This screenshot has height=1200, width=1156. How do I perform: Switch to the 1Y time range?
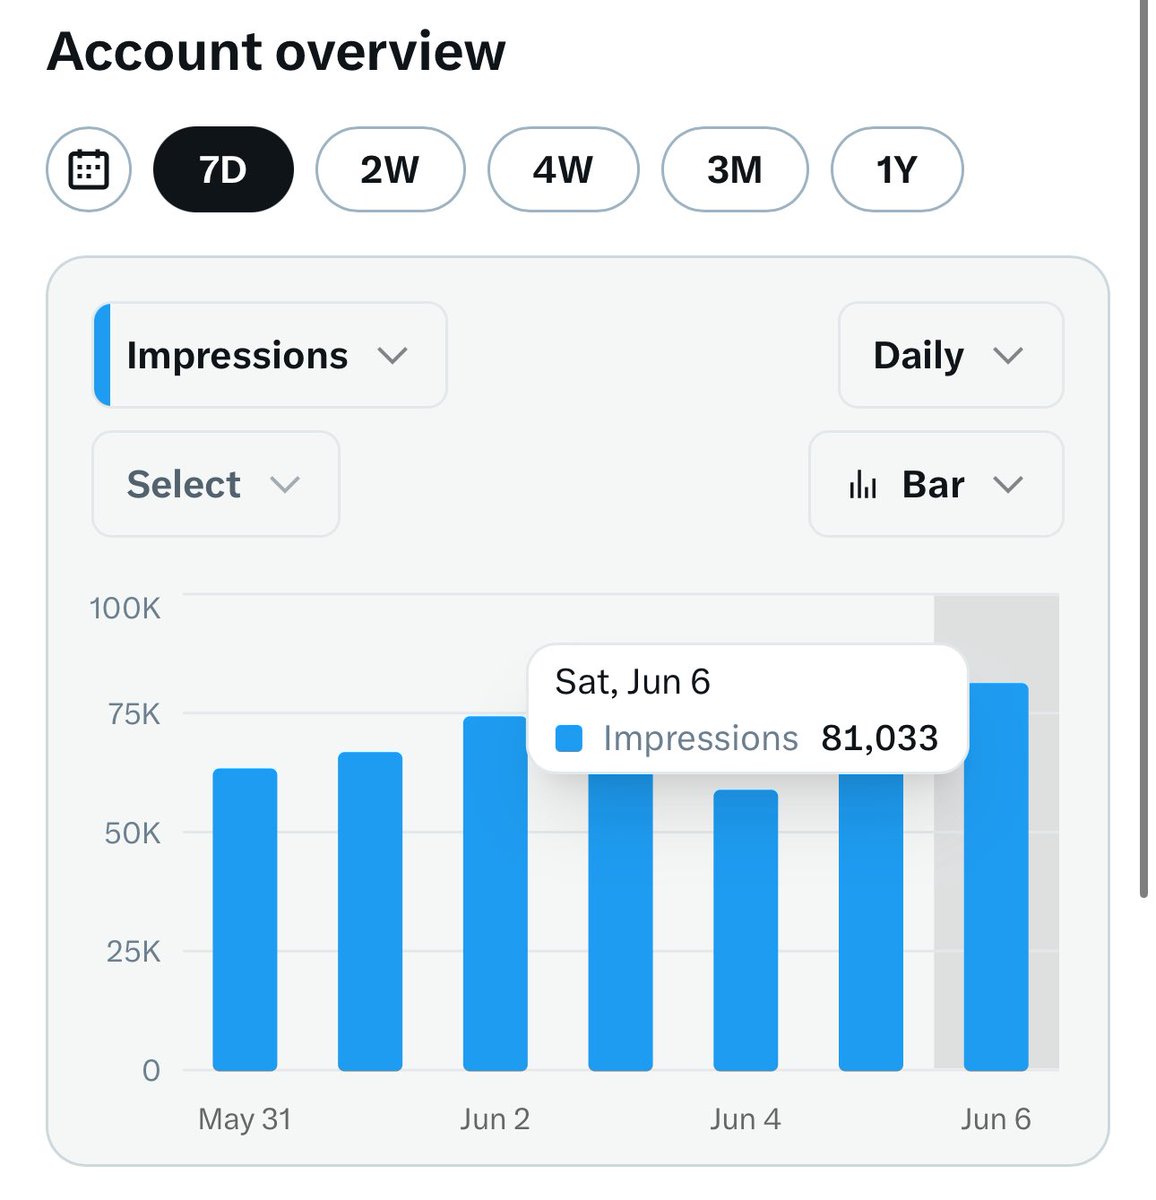tap(897, 169)
